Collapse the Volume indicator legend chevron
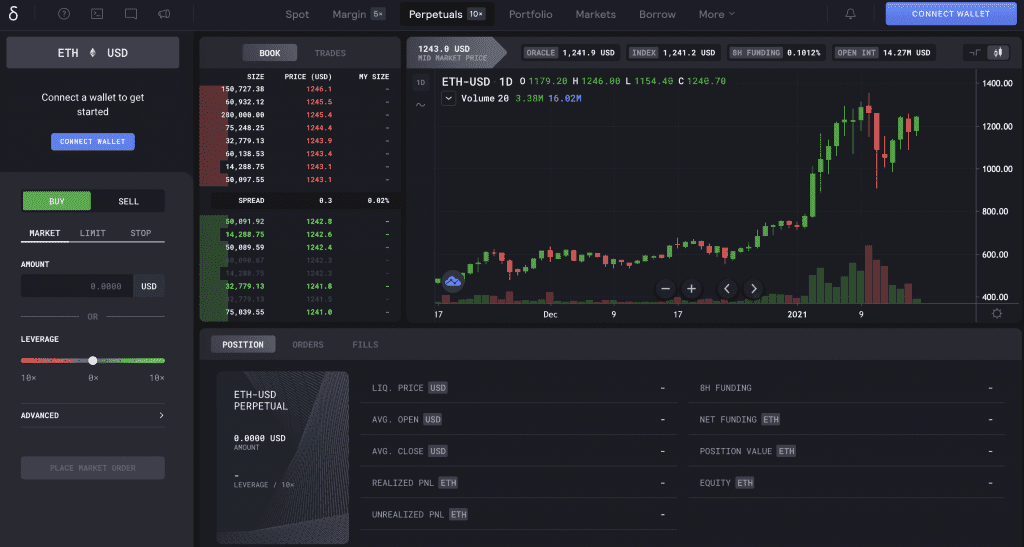 tap(448, 98)
